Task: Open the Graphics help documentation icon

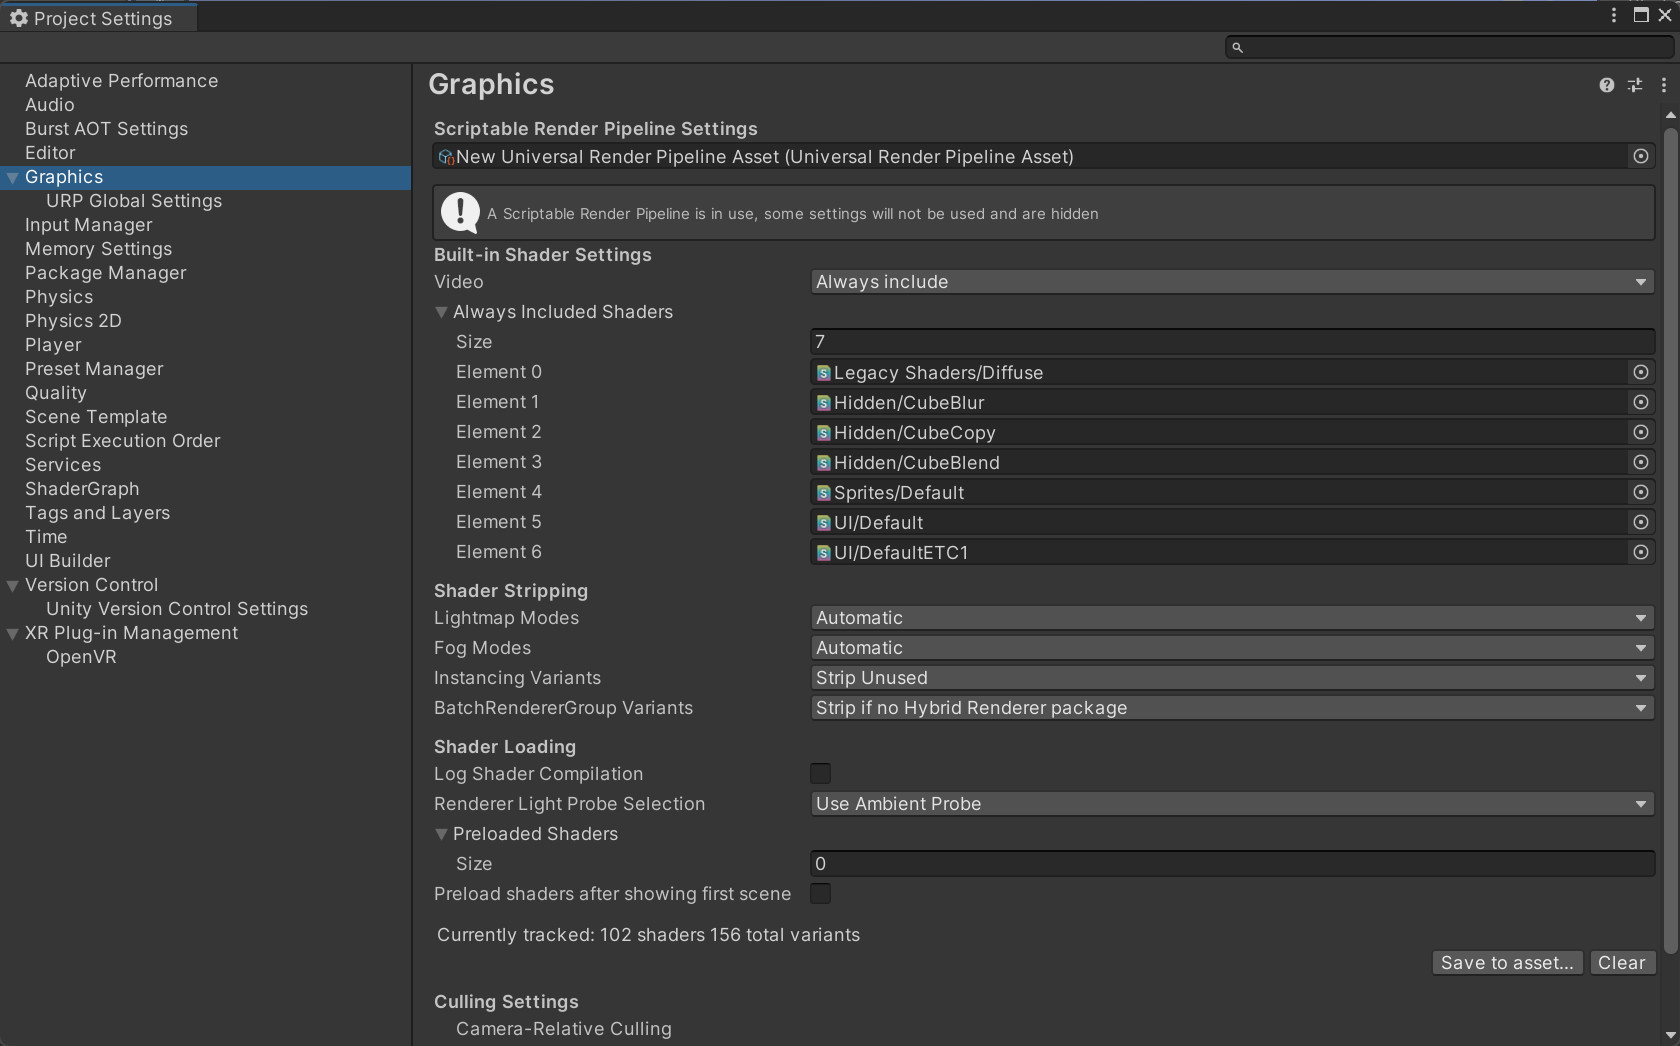Action: tap(1606, 85)
